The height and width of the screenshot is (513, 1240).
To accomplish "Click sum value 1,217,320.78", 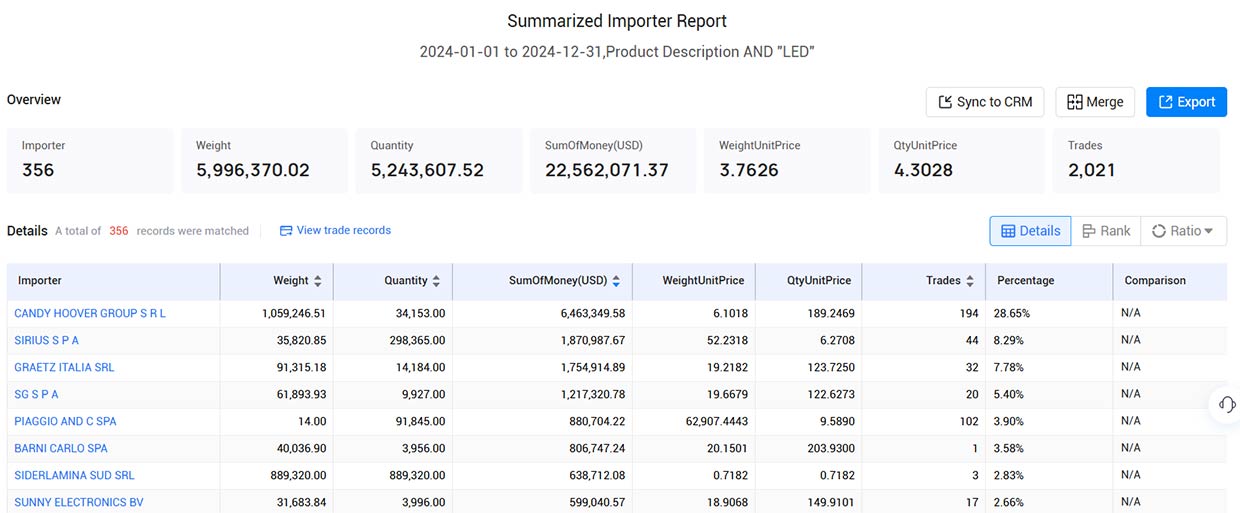I will [592, 394].
